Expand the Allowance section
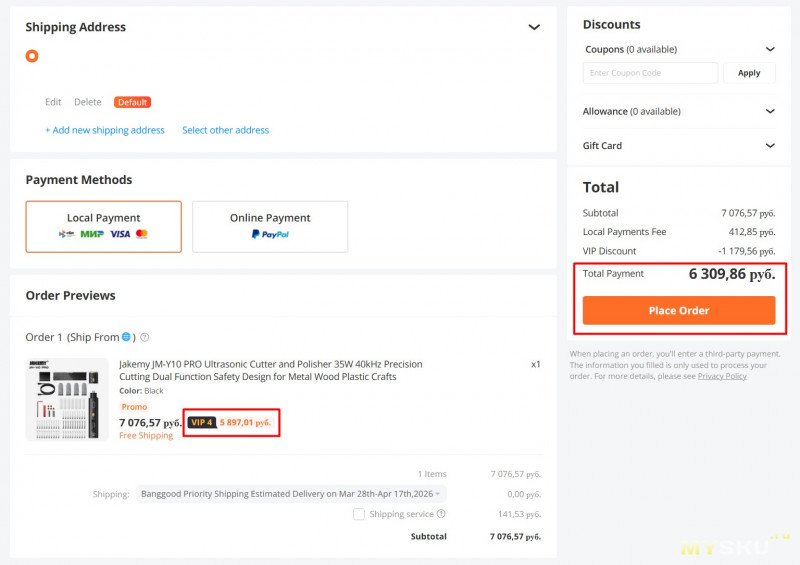This screenshot has height=565, width=800. [770, 112]
